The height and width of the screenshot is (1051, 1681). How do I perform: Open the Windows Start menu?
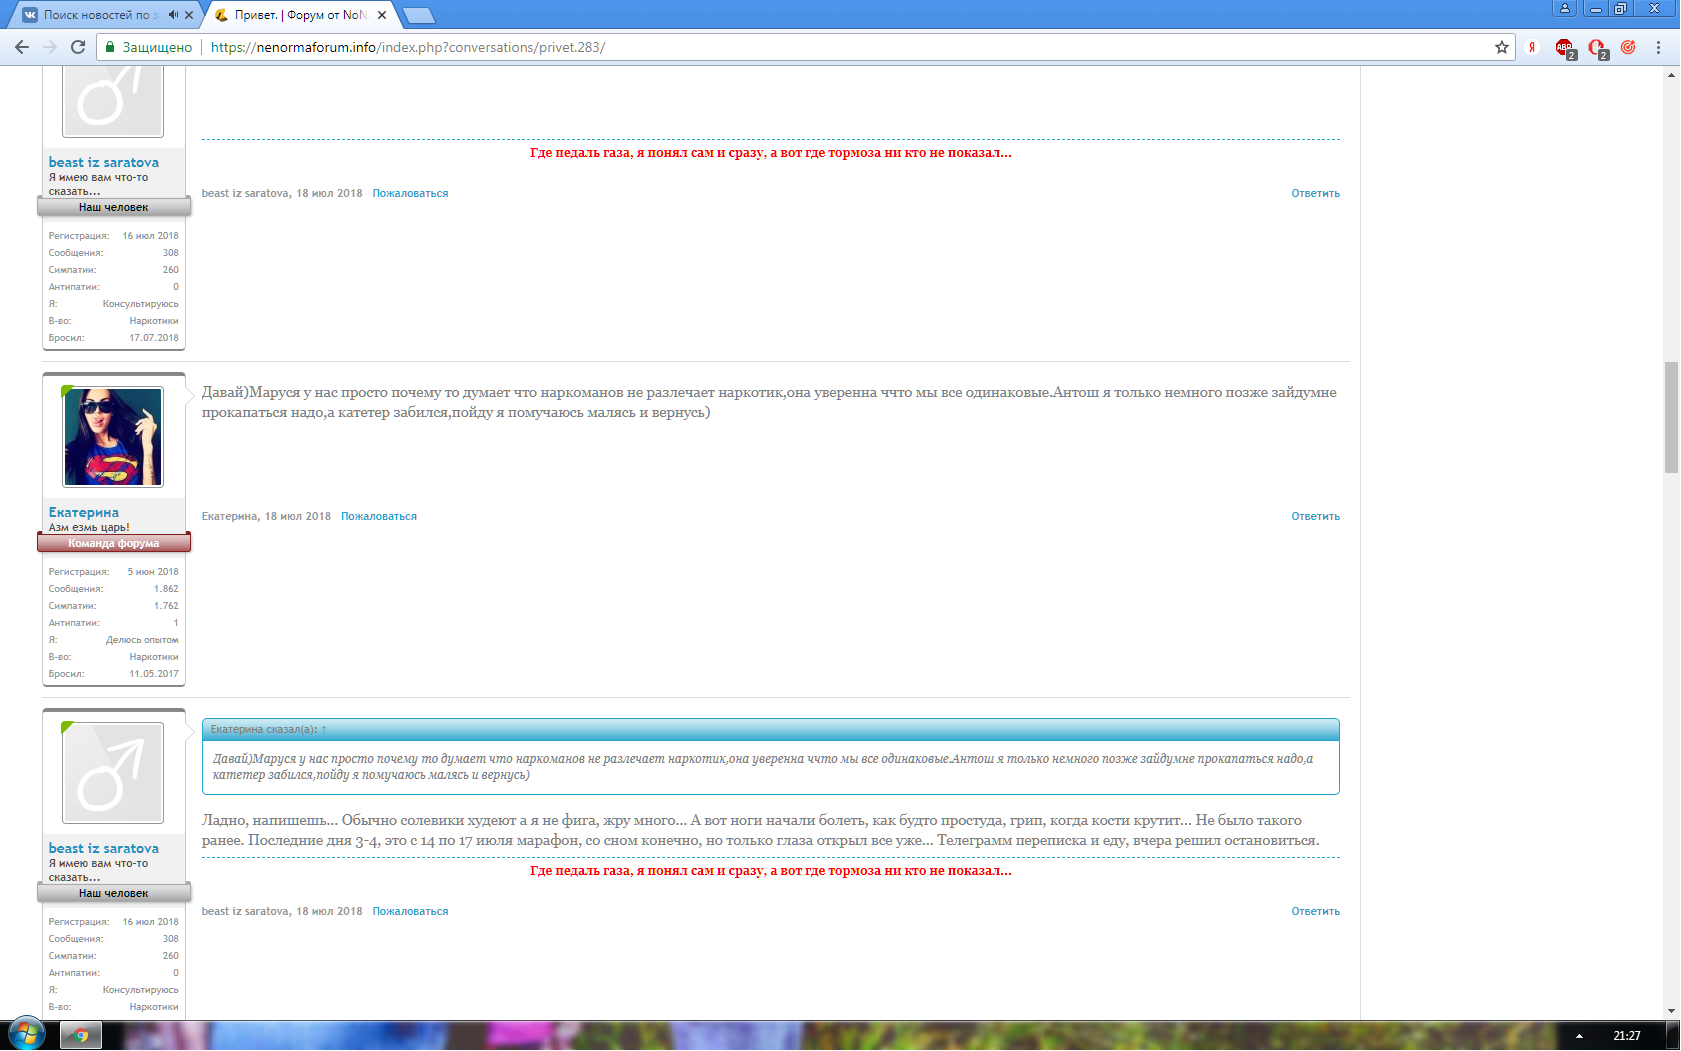point(26,1035)
